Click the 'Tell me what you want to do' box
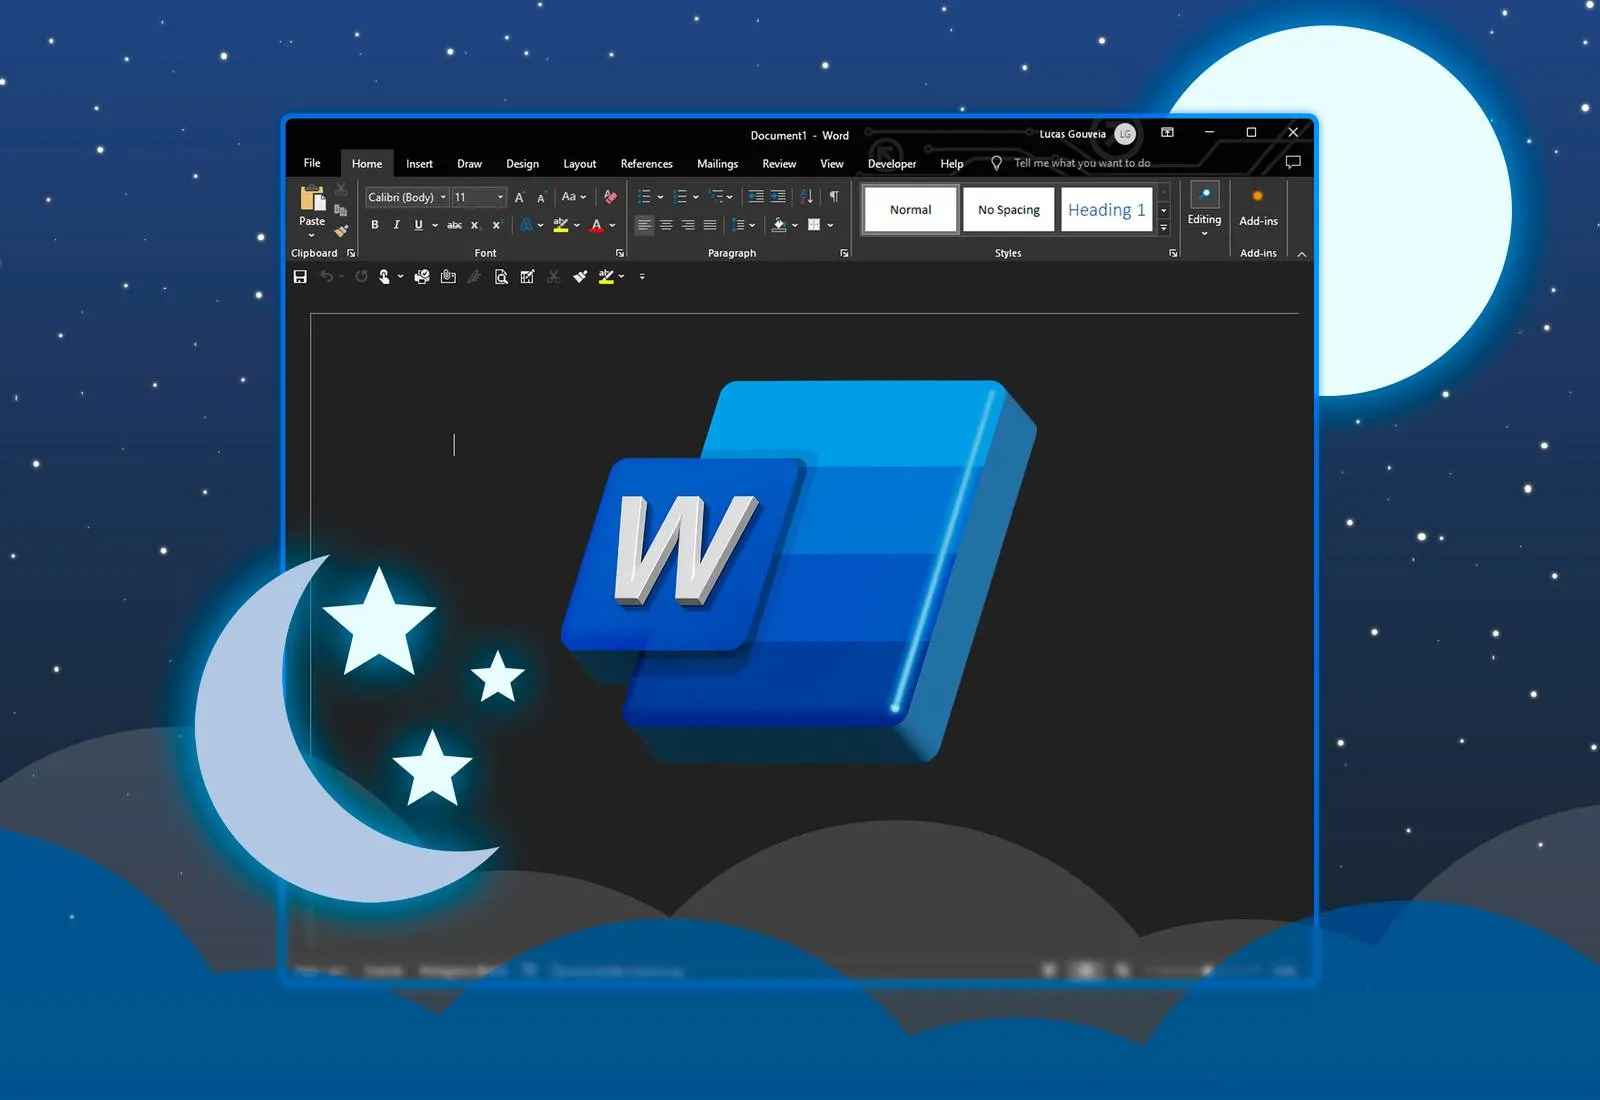This screenshot has height=1100, width=1600. tap(1081, 163)
